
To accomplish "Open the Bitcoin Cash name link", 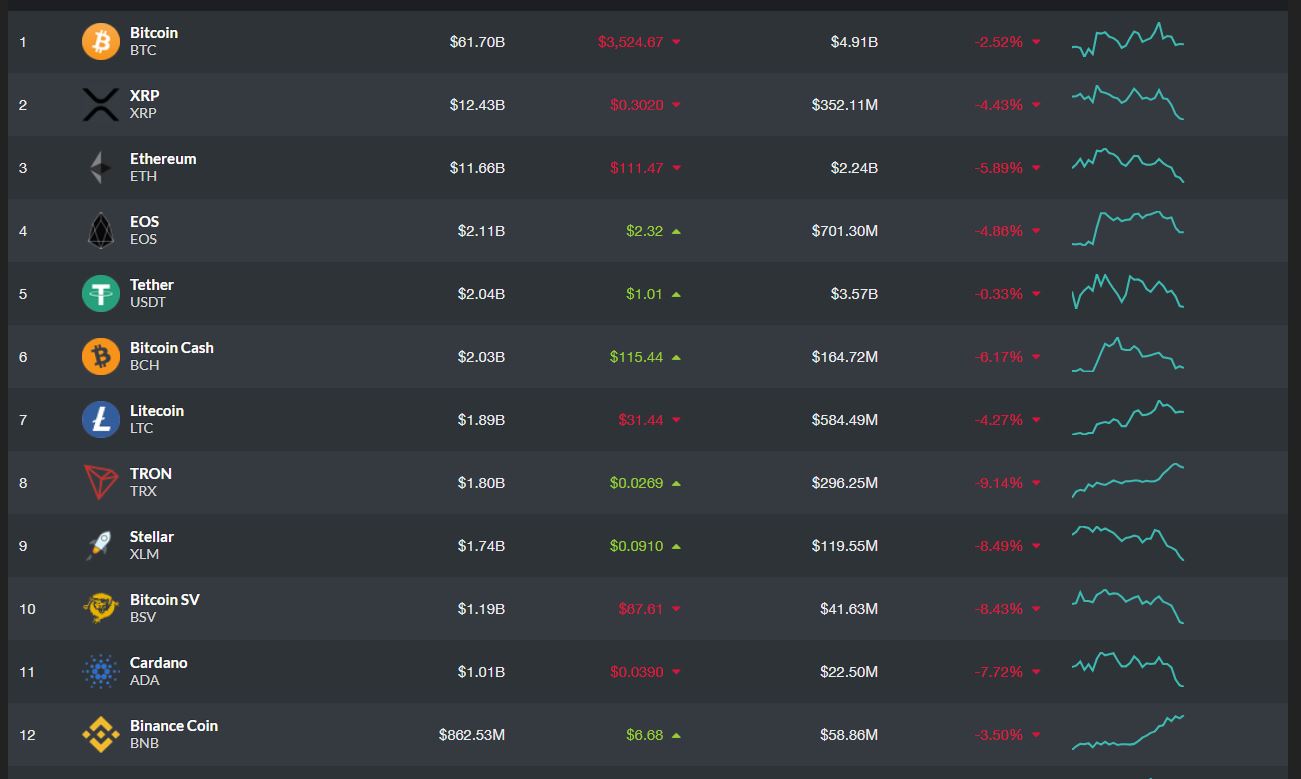I will [172, 348].
